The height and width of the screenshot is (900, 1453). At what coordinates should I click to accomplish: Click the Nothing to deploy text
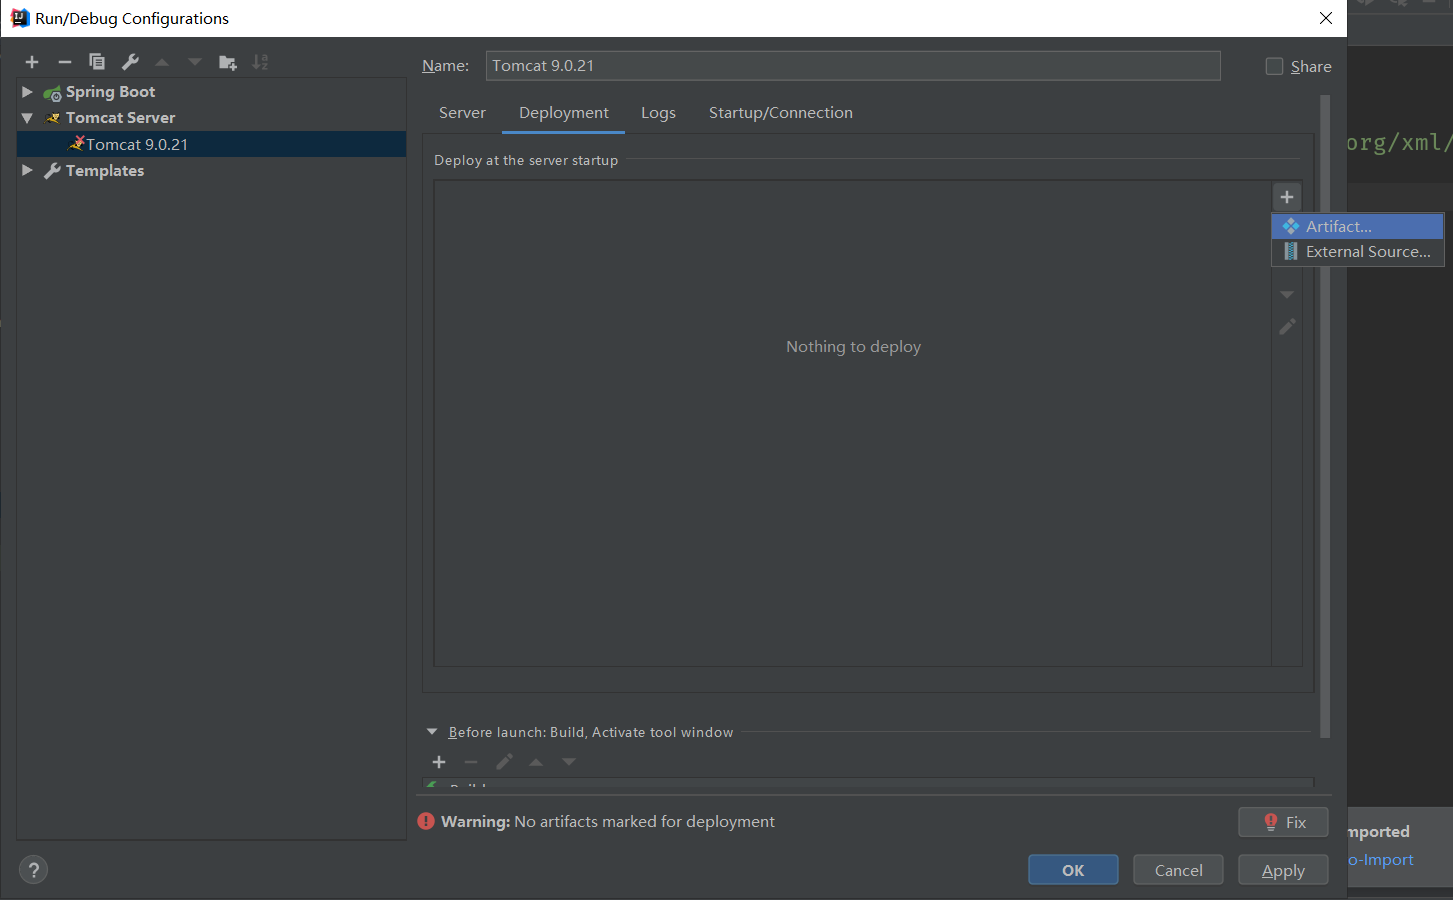point(853,346)
